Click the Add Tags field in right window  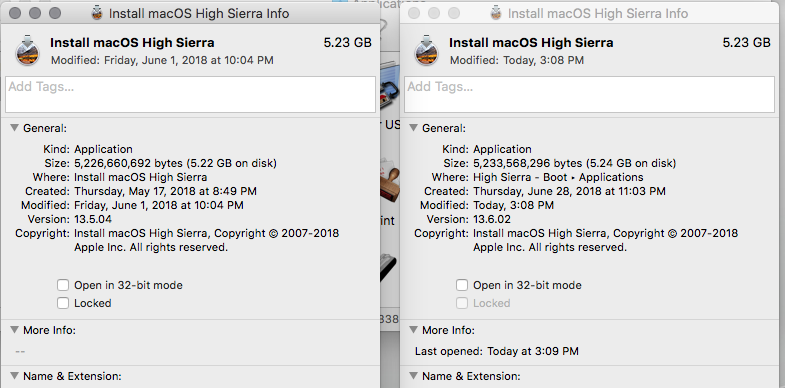coord(589,95)
